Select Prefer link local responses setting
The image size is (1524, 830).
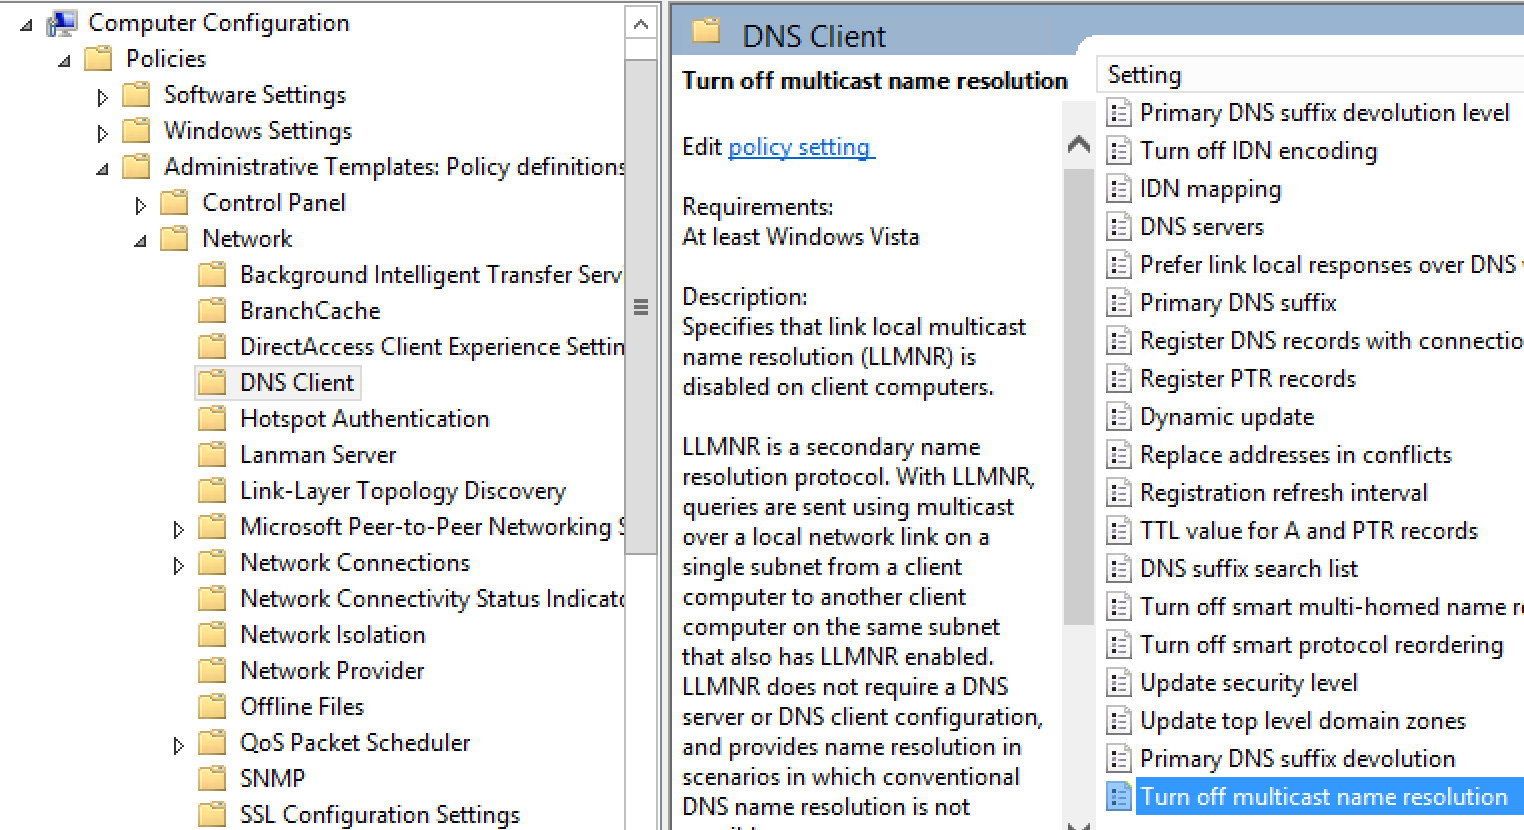coord(1330,265)
